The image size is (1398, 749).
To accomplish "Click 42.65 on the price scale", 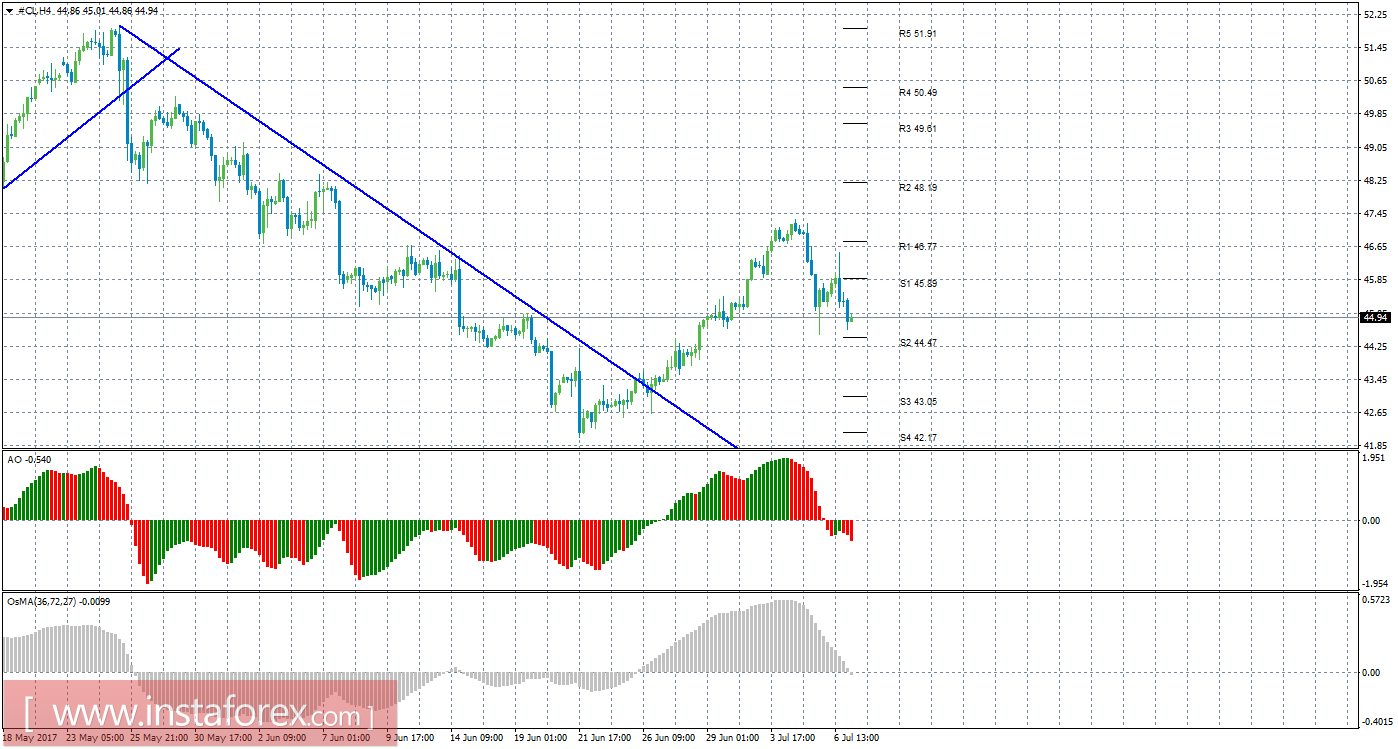I will 1376,412.
